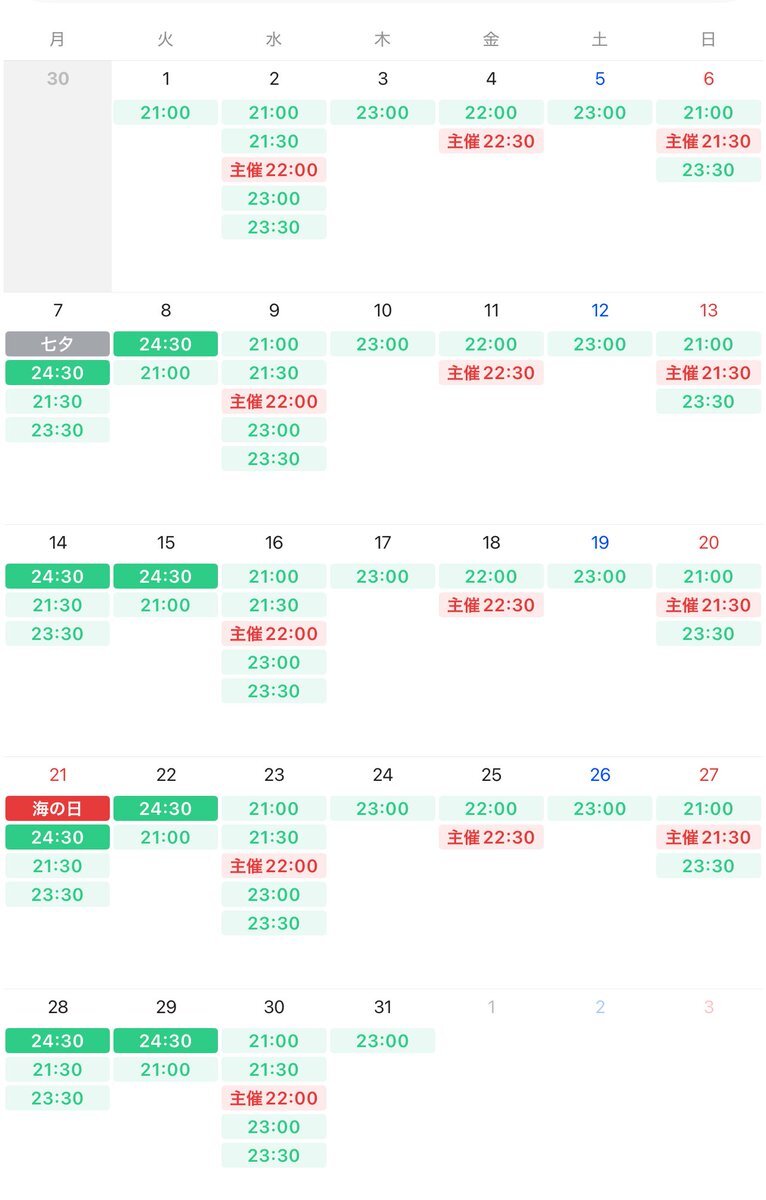This screenshot has width=766, height=1200.
Task: Open the 24:30 event on day 29
Action: (x=166, y=1040)
